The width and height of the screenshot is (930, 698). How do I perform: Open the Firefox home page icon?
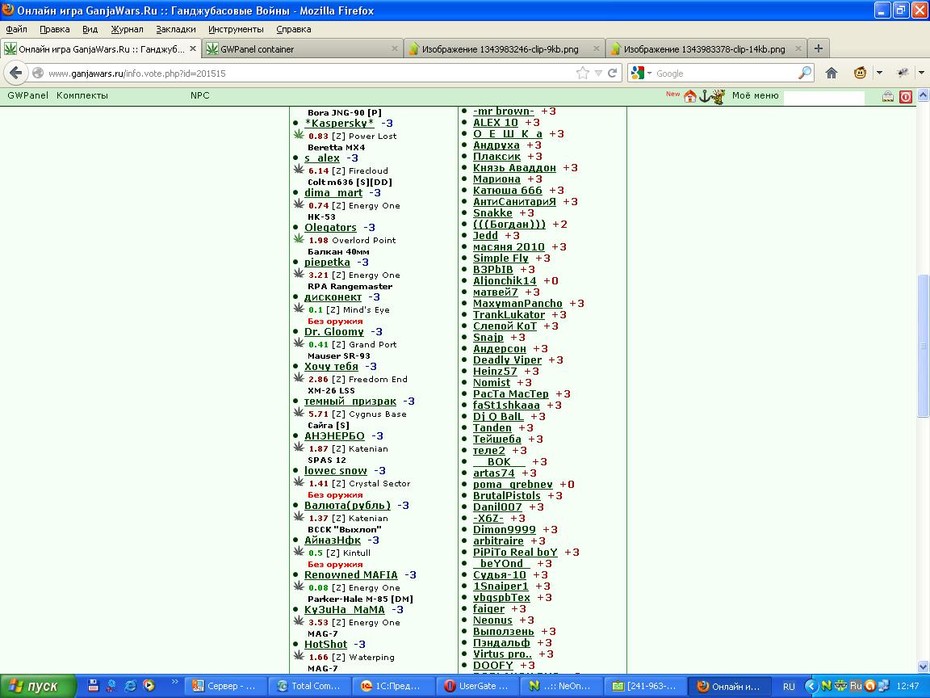832,73
